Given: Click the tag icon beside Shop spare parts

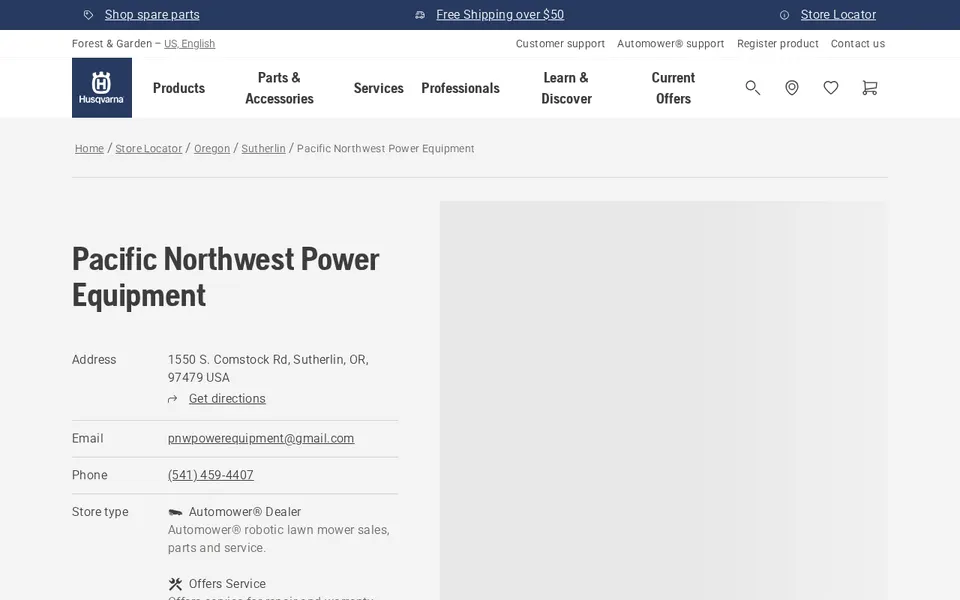Looking at the screenshot, I should coord(88,15).
